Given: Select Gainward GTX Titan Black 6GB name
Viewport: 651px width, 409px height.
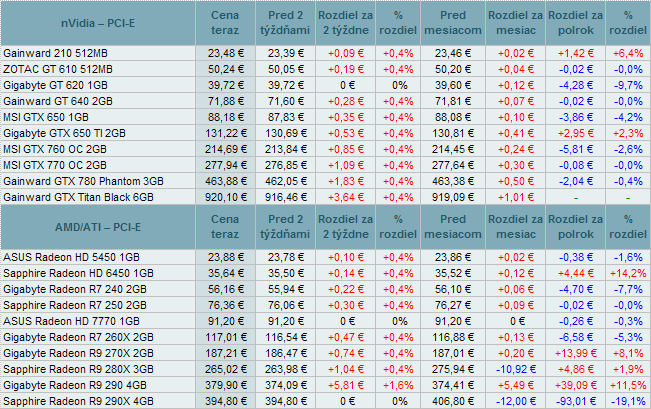Looking at the screenshot, I should 78,197.
